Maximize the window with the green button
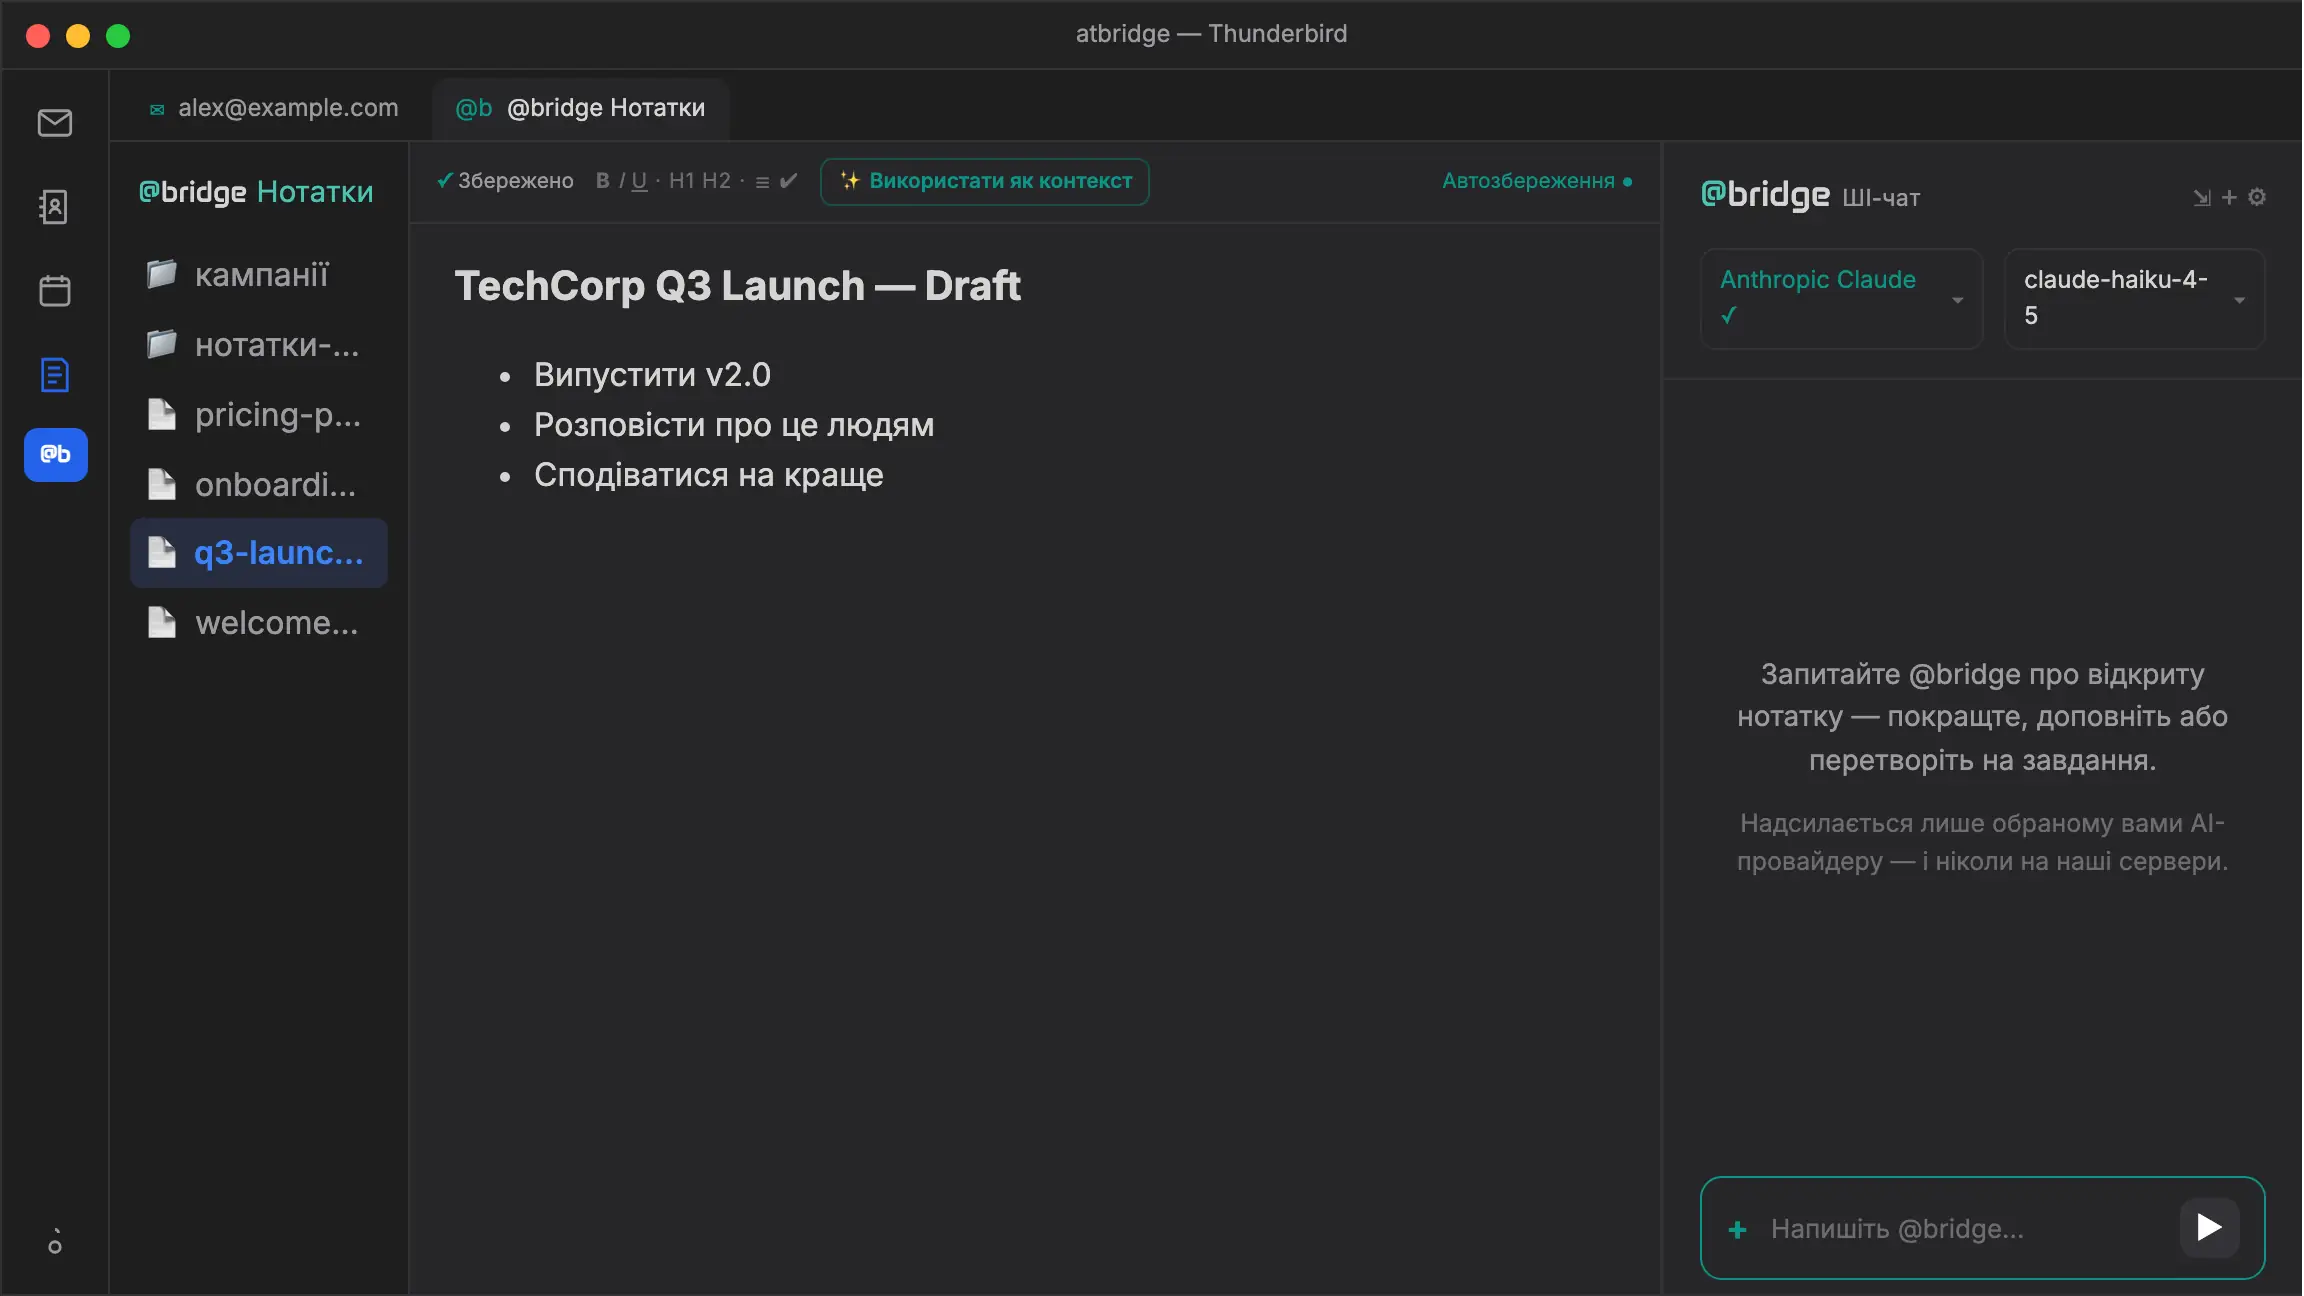 118,36
